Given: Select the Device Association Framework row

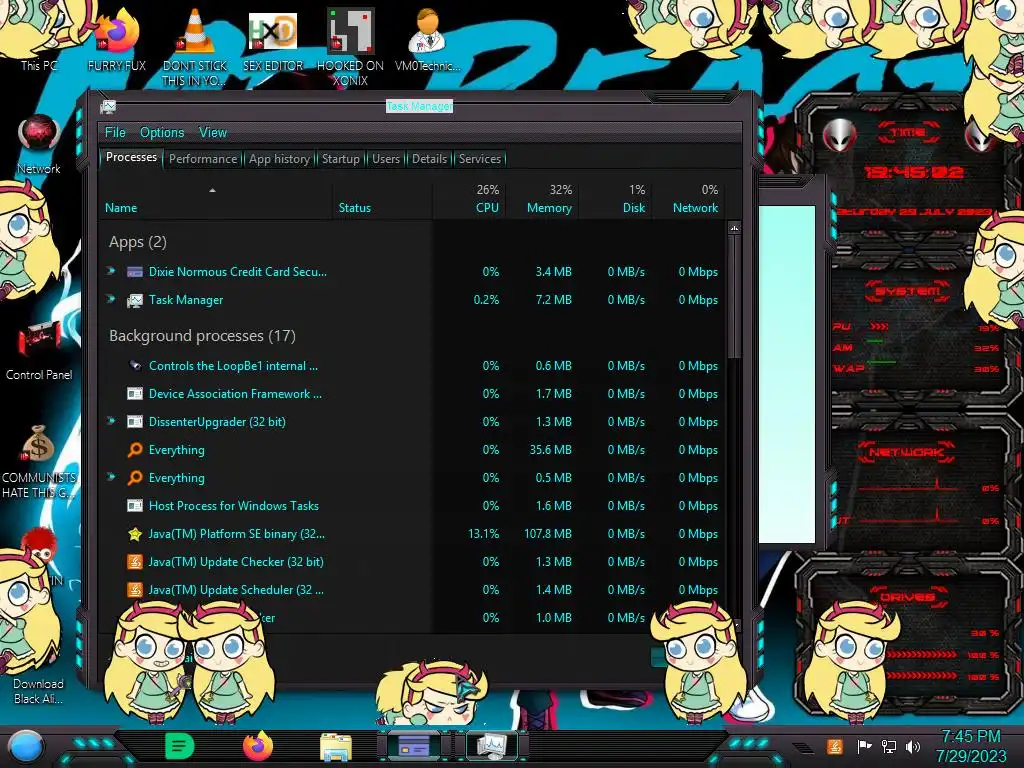Looking at the screenshot, I should click(411, 394).
